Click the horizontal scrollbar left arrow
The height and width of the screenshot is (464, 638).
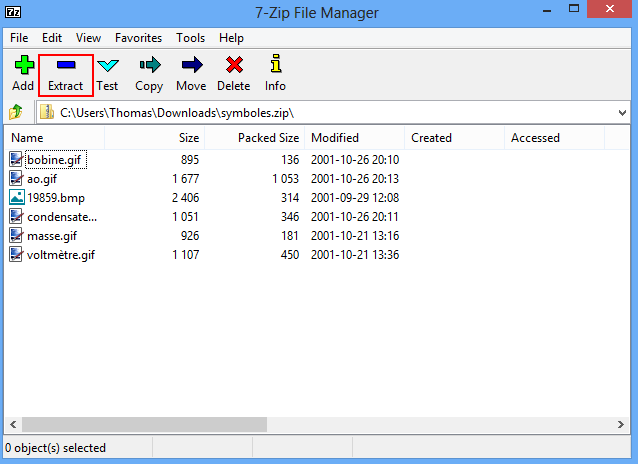[13, 425]
